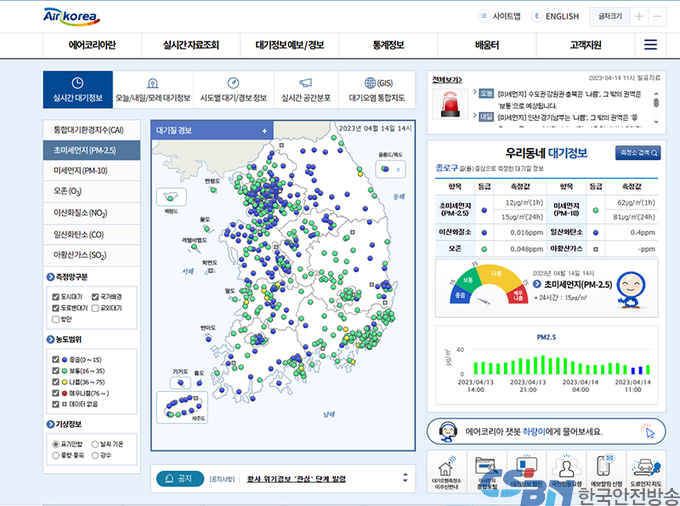Toggle the 도로변대기 checkbox
This screenshot has height=506, width=680.
tap(56, 308)
